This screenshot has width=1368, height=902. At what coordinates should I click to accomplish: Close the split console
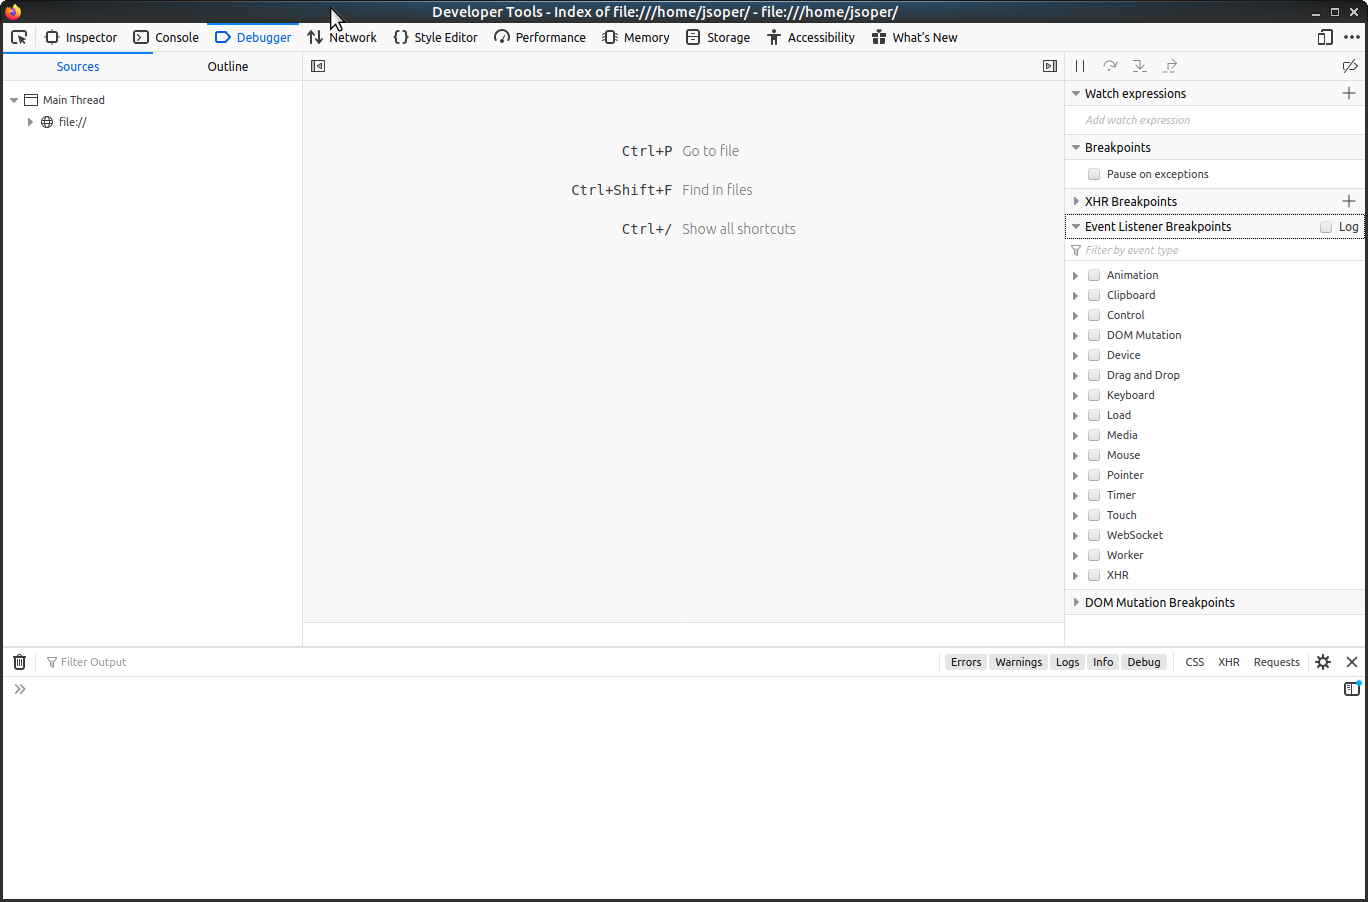coord(1352,662)
